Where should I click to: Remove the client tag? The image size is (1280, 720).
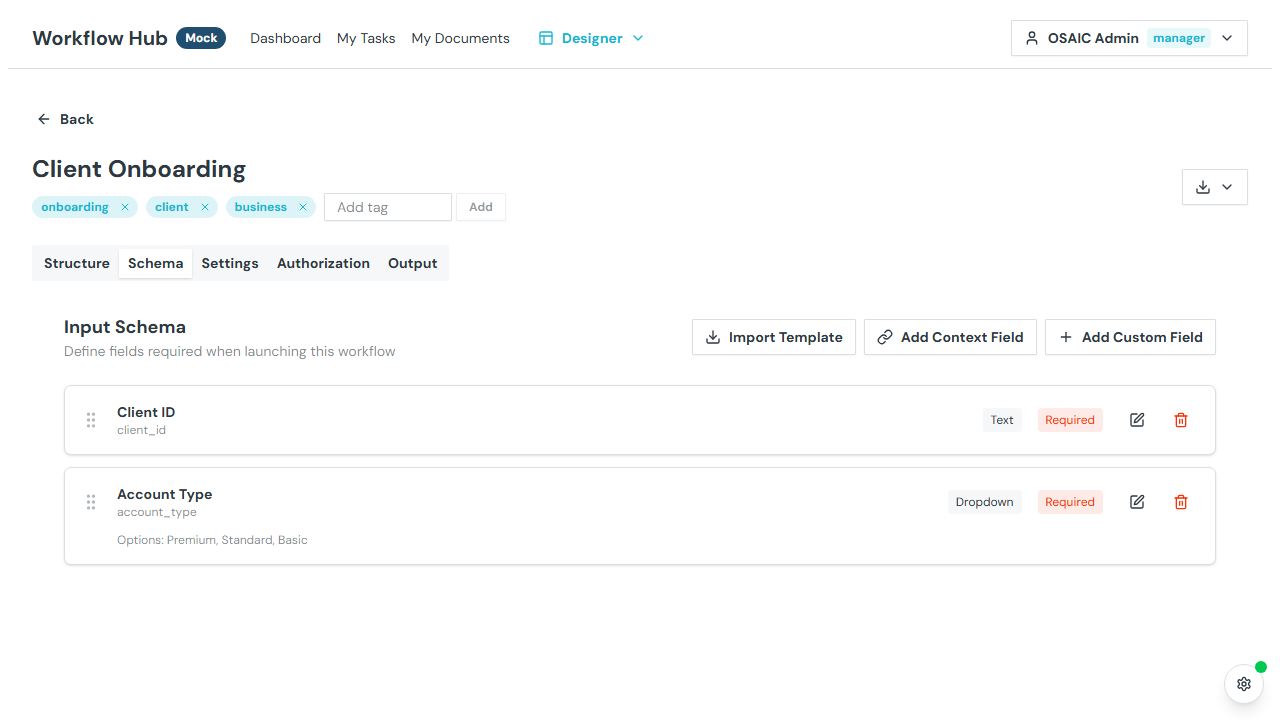click(205, 207)
